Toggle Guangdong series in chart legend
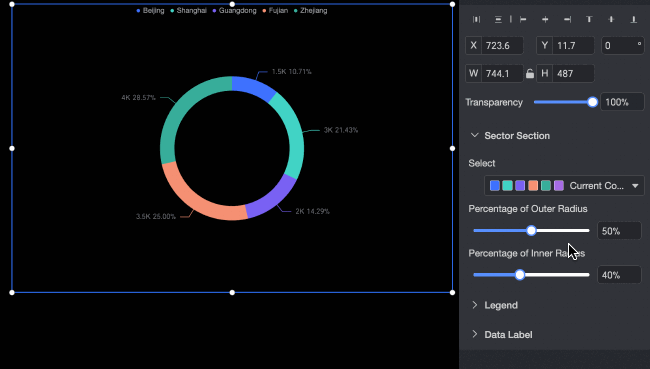Image resolution: width=650 pixels, height=369 pixels. [x=234, y=10]
